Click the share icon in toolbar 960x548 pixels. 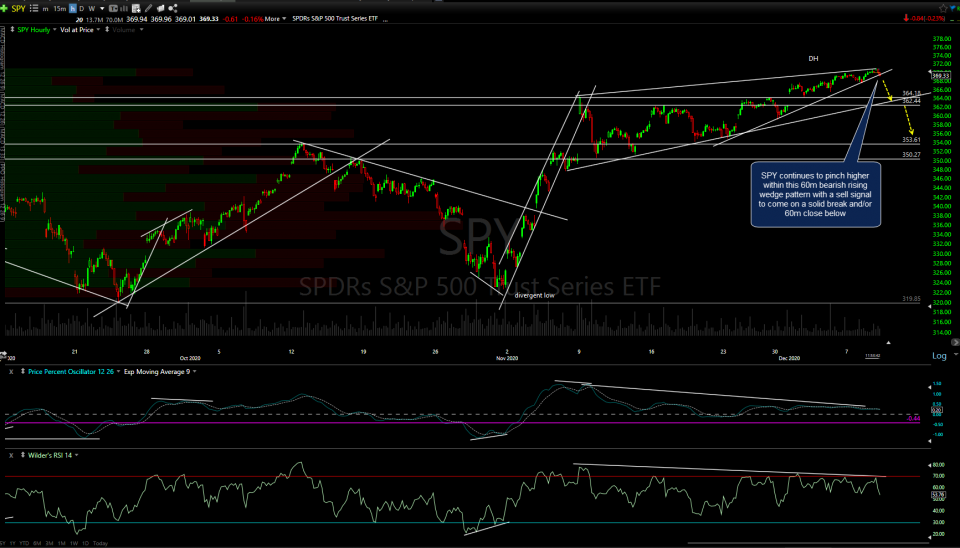pos(173,9)
